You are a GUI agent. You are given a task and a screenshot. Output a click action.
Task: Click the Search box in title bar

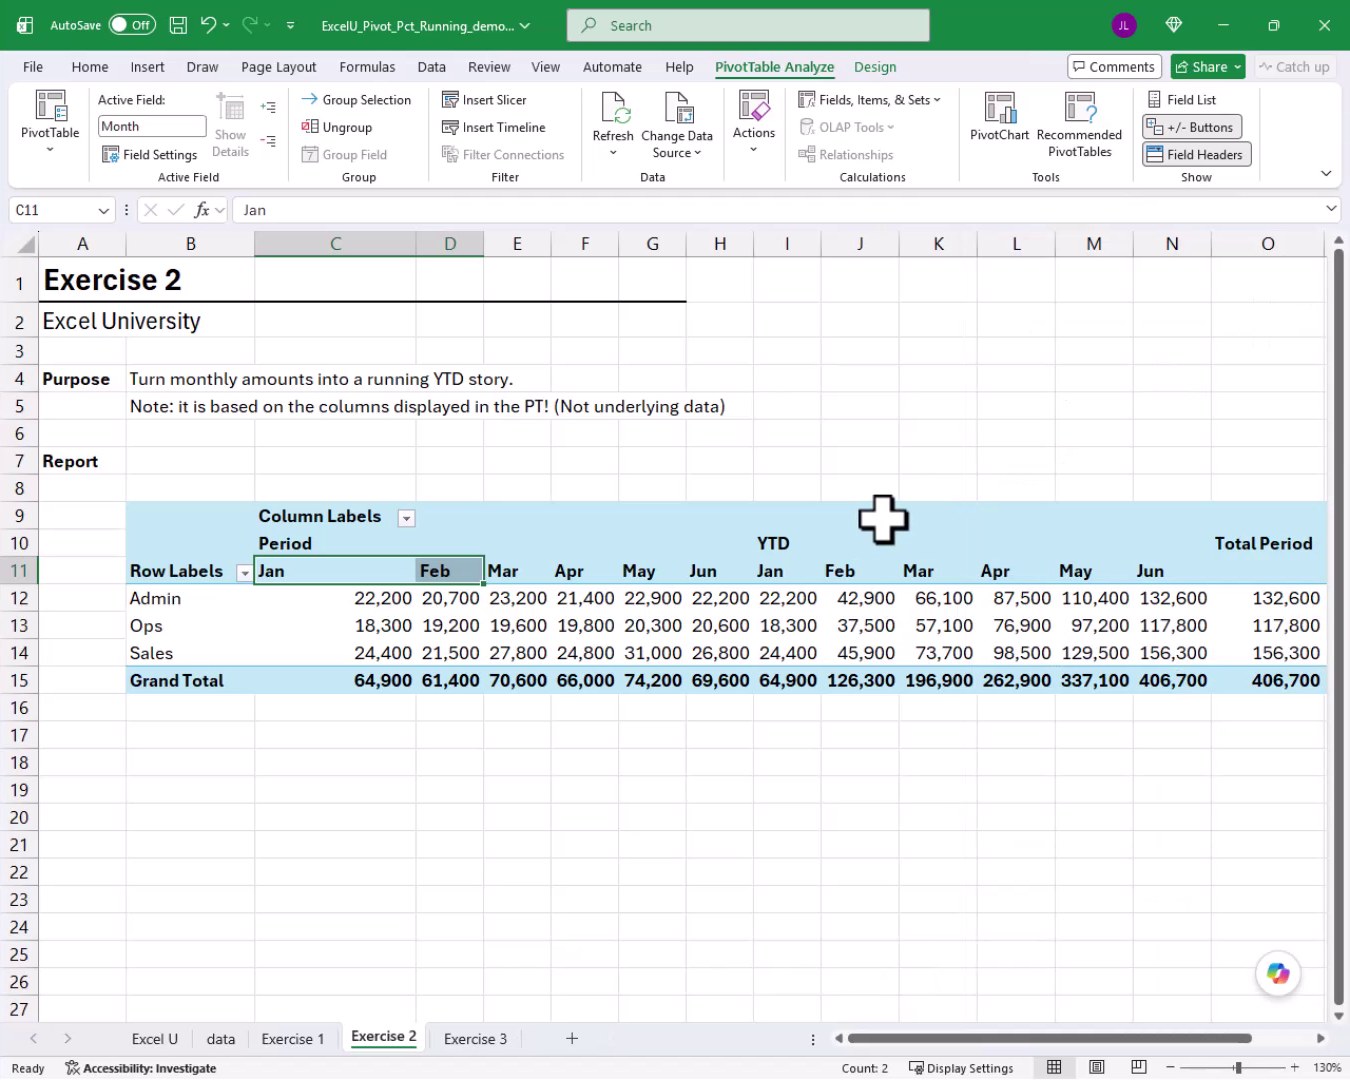[748, 25]
